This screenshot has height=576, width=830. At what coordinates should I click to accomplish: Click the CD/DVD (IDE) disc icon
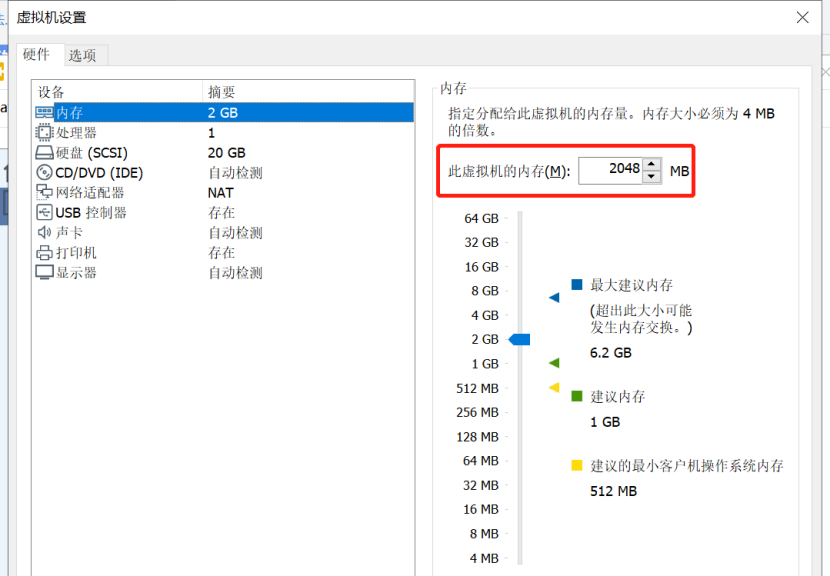coord(44,173)
